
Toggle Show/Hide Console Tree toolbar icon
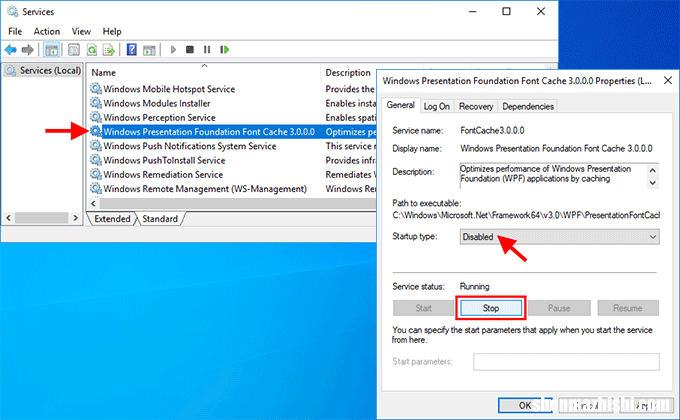(52, 50)
